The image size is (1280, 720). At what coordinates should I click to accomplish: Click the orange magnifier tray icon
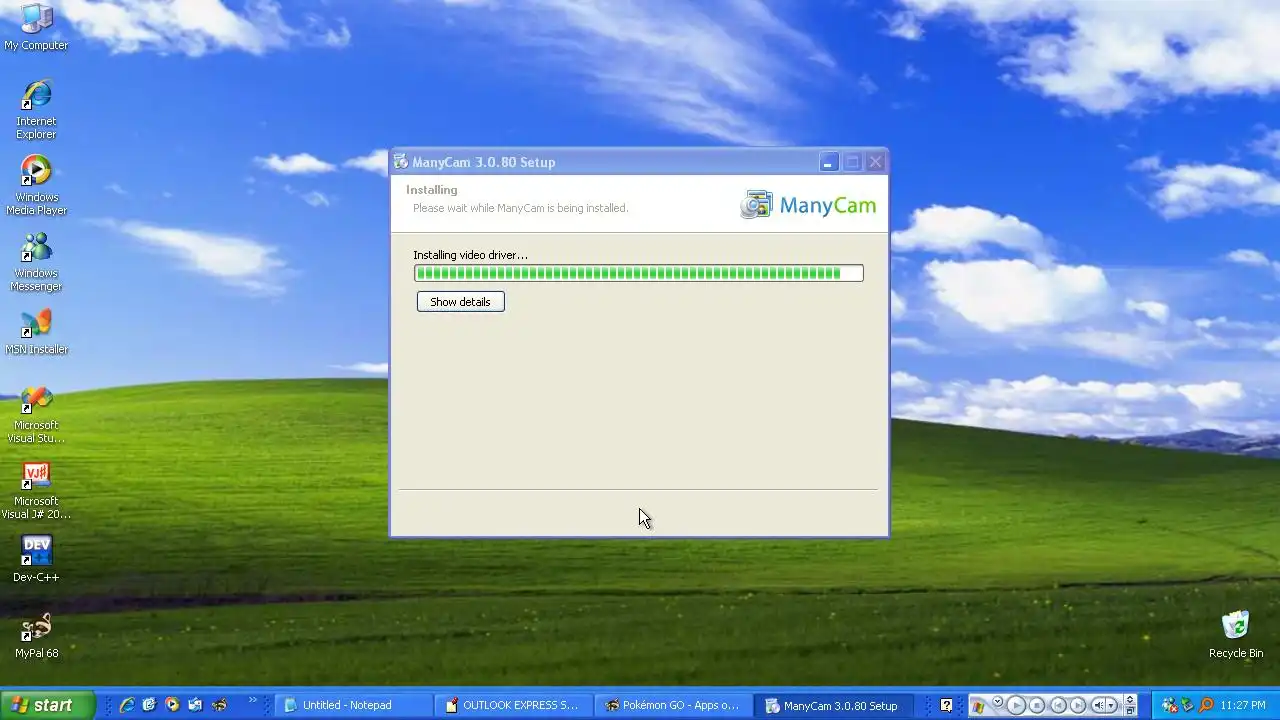[x=1206, y=705]
